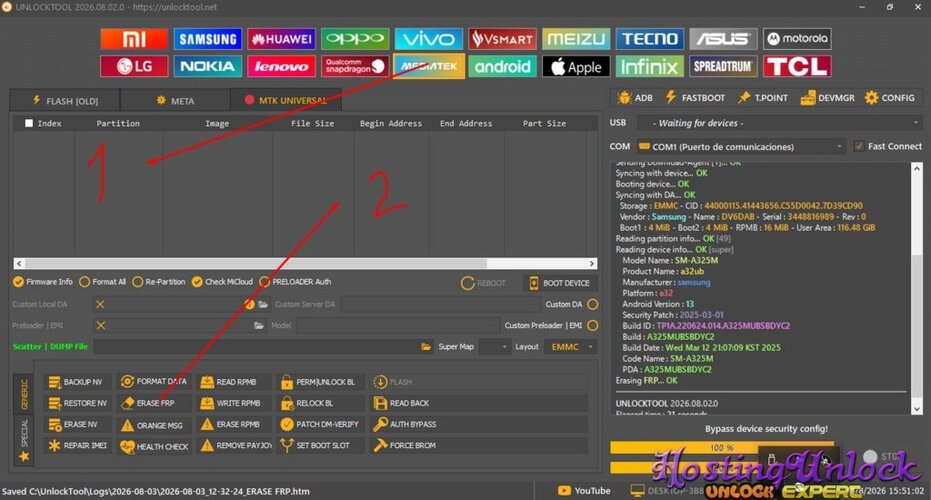Select the Apple brand logo

(576, 67)
